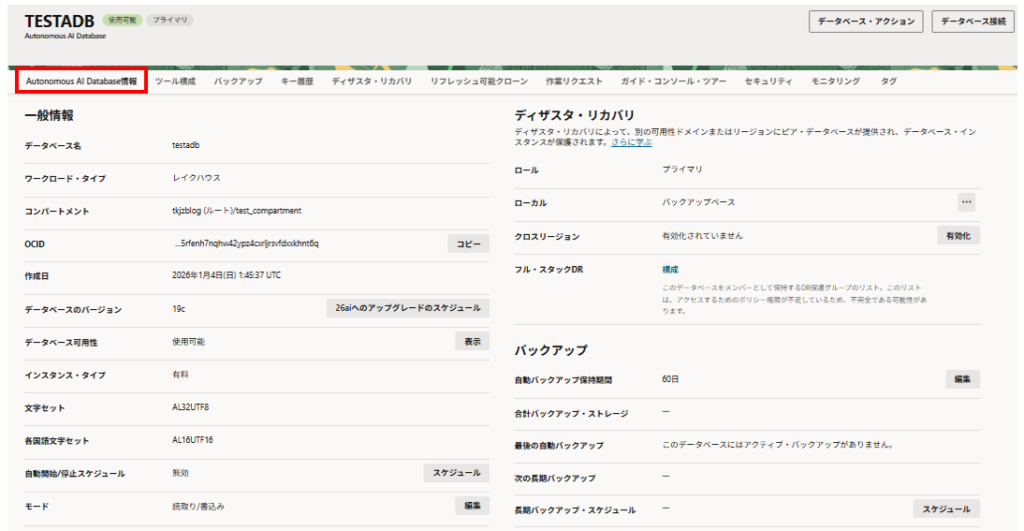Screen dimensions: 1024x531
Task: Follow the さらに学ぶ link
Action: [632, 143]
